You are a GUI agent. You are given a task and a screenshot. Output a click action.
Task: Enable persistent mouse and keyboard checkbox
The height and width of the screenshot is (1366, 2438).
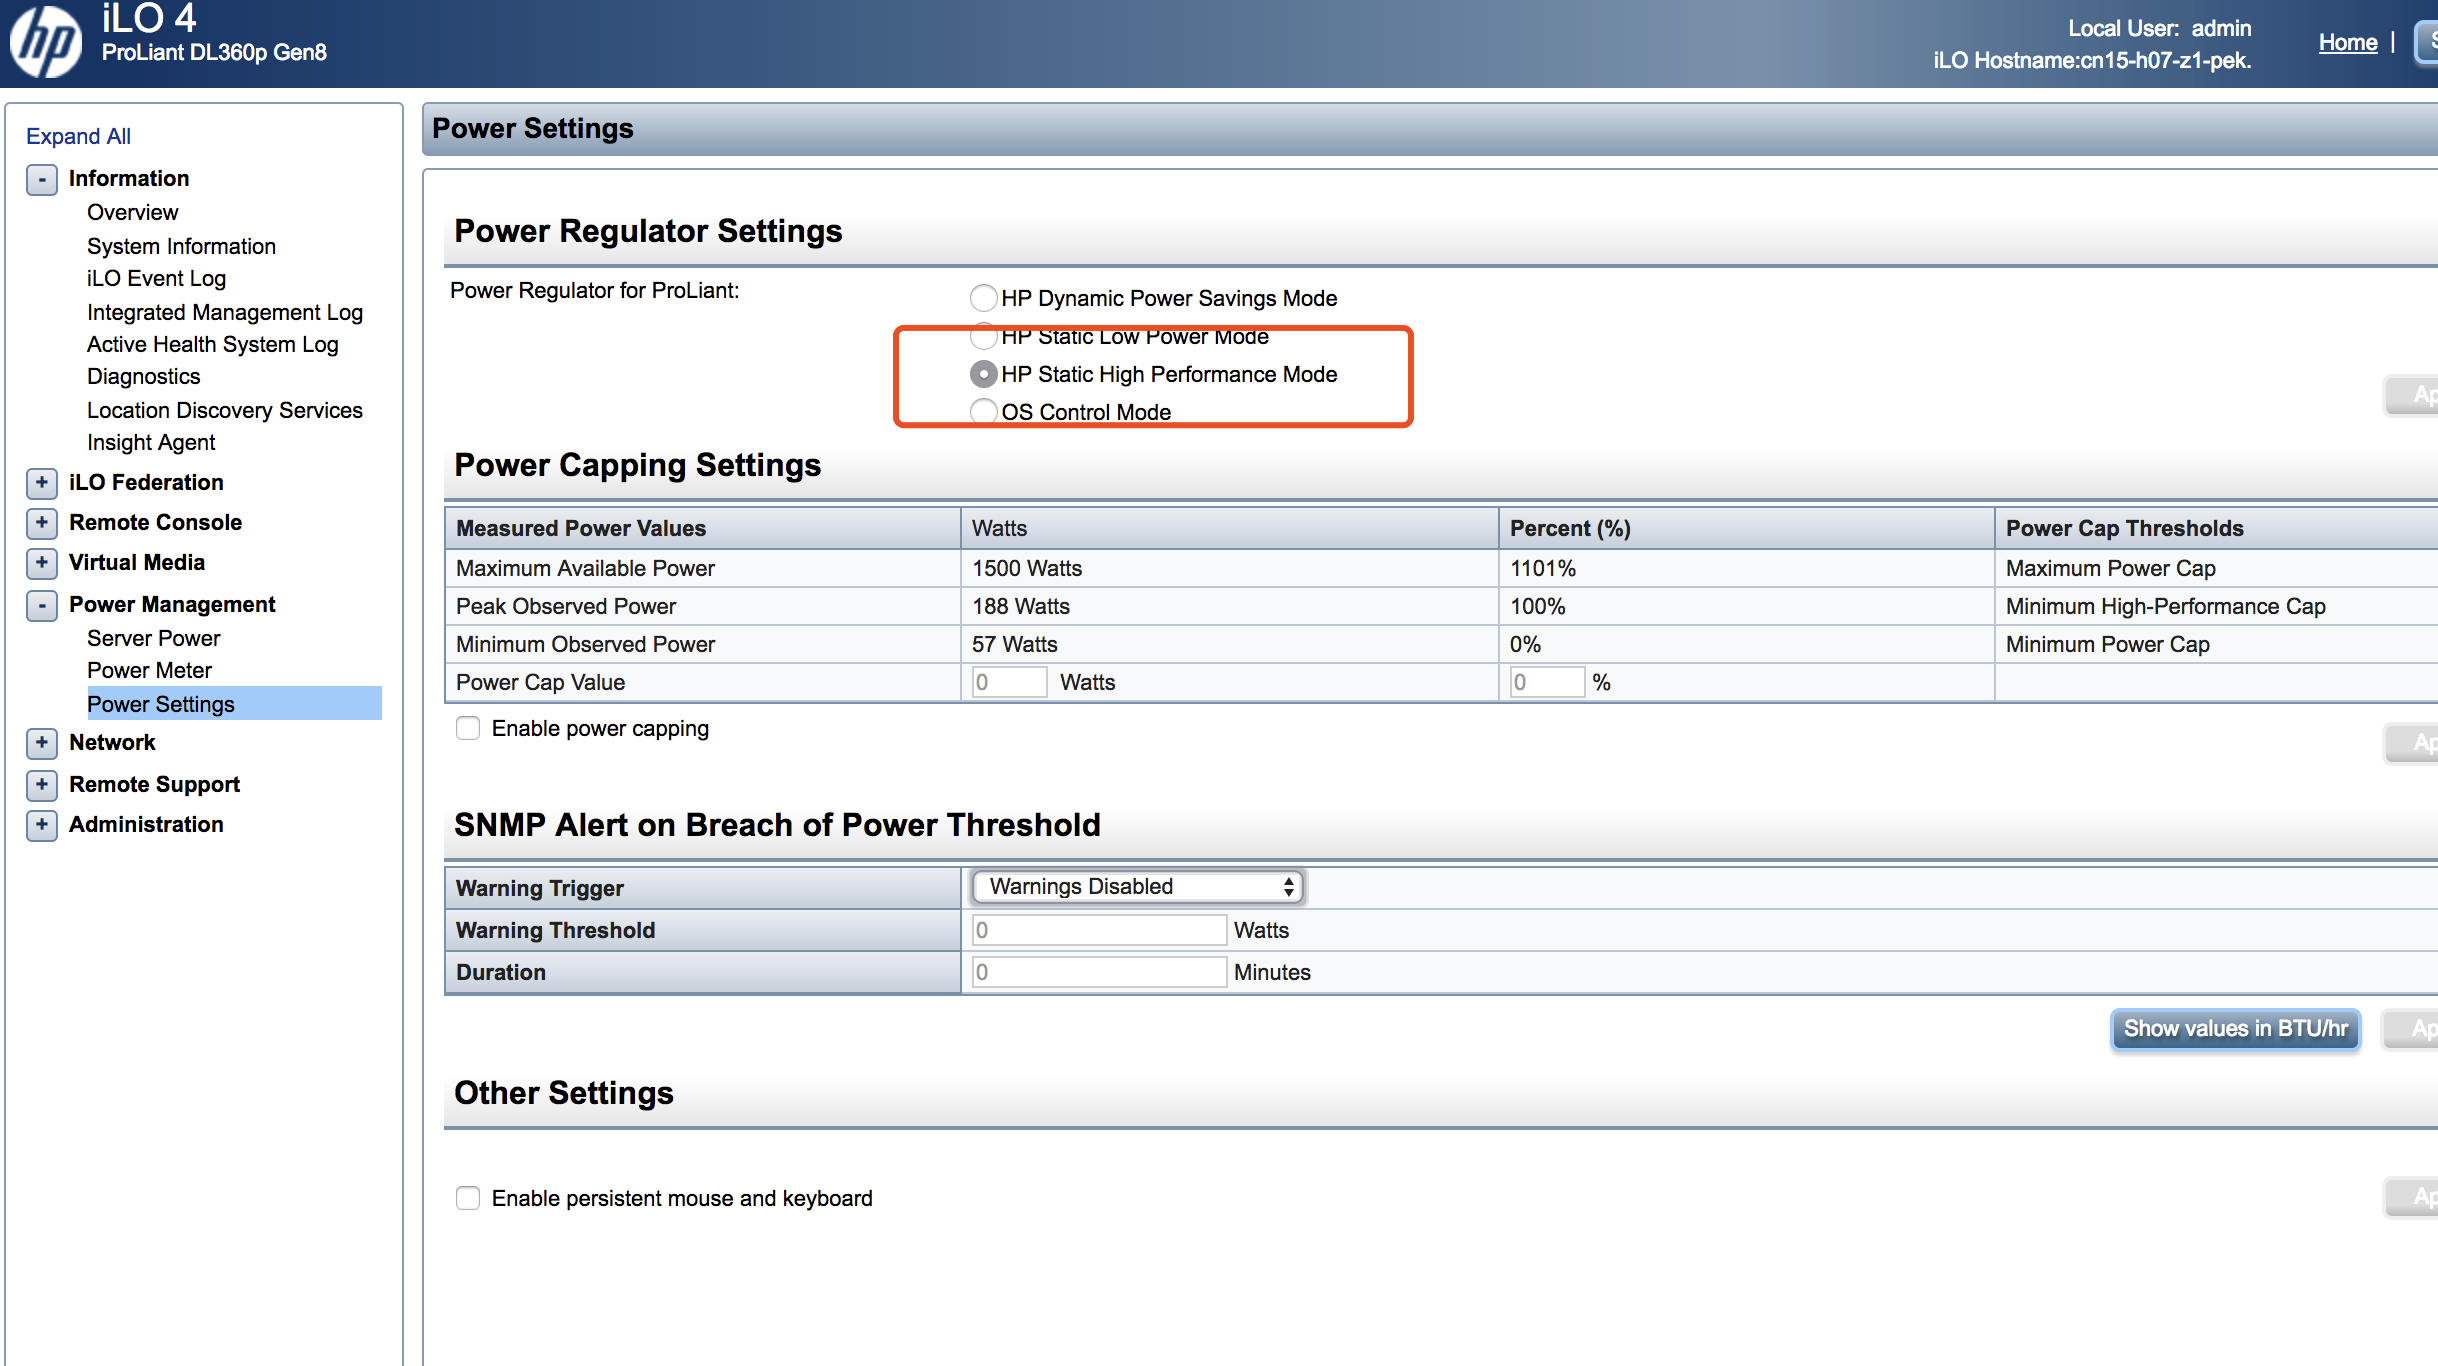click(x=468, y=1198)
